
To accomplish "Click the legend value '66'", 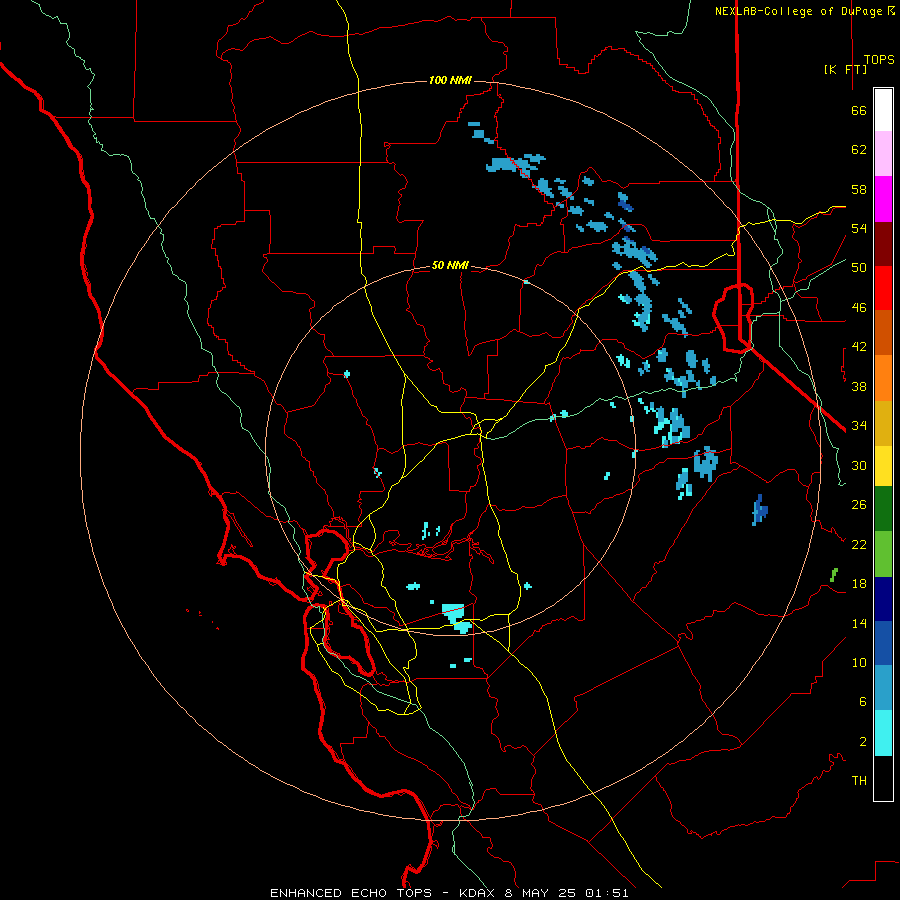I will pyautogui.click(x=859, y=110).
